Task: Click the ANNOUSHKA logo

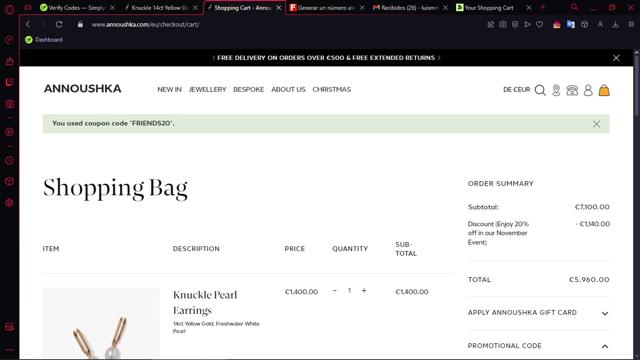Action: [x=82, y=89]
